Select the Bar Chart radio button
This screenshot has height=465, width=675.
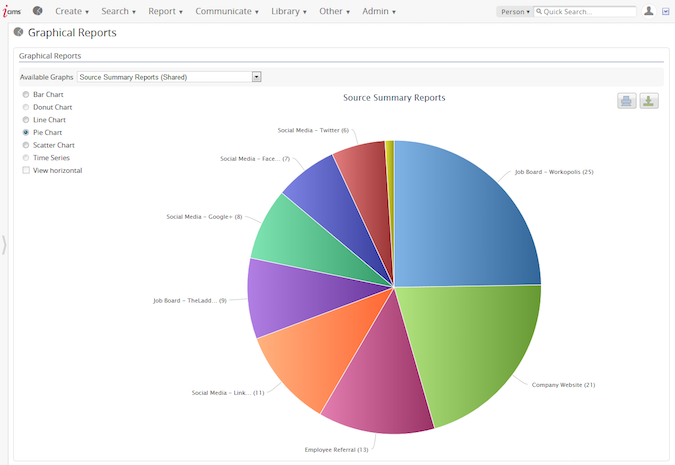click(x=26, y=94)
